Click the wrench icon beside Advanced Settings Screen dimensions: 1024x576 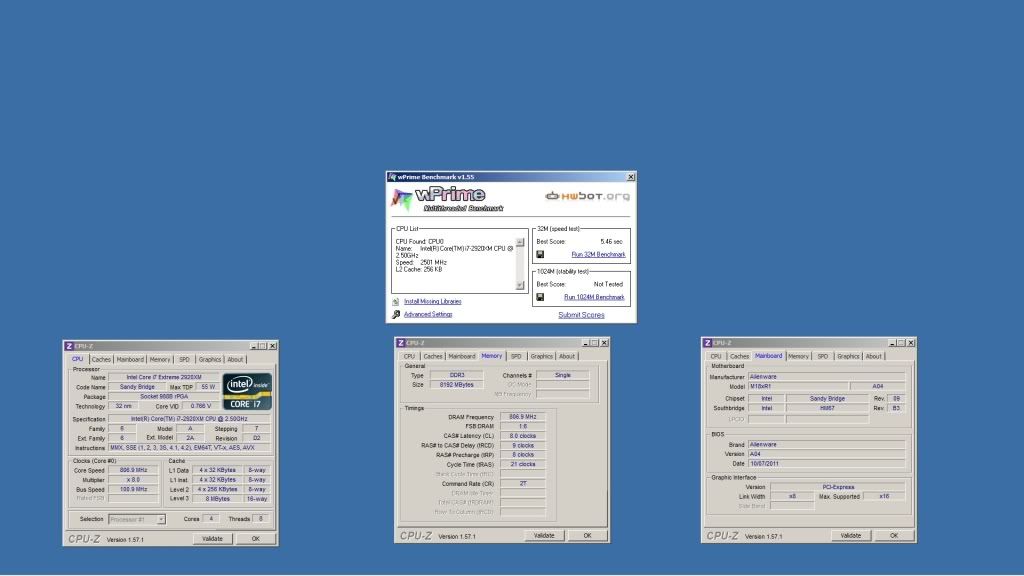396,315
